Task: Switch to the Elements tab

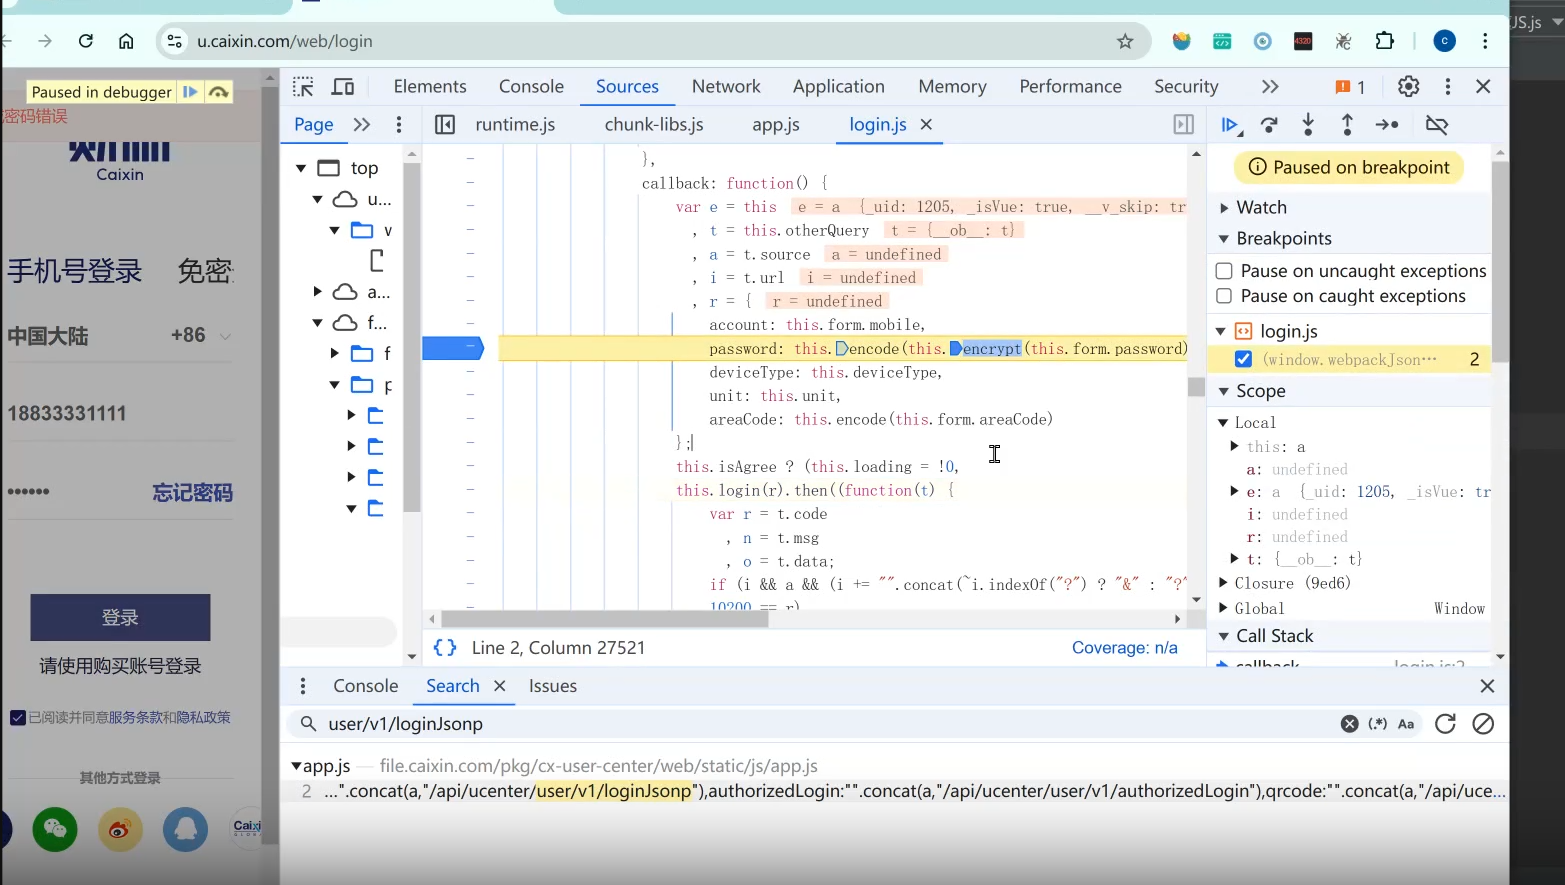Action: click(430, 87)
